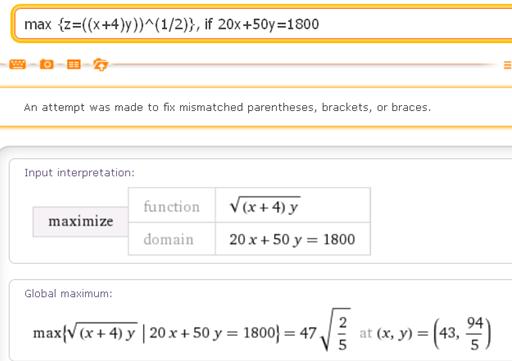Click the maximize cell in interpretation table
This screenshot has width=512, height=361.
[80, 222]
